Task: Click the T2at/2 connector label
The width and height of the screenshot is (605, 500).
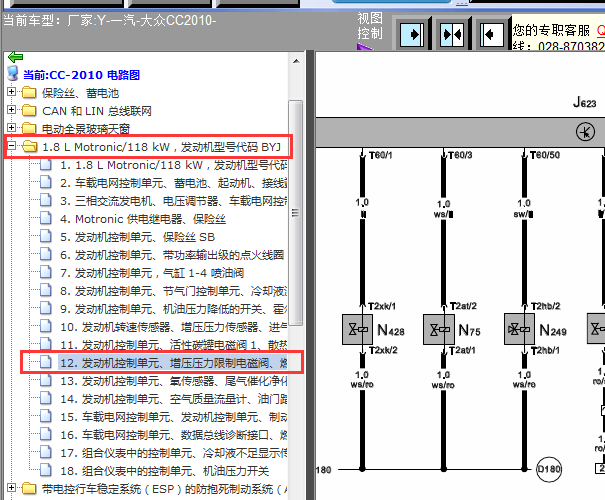Action: point(463,306)
